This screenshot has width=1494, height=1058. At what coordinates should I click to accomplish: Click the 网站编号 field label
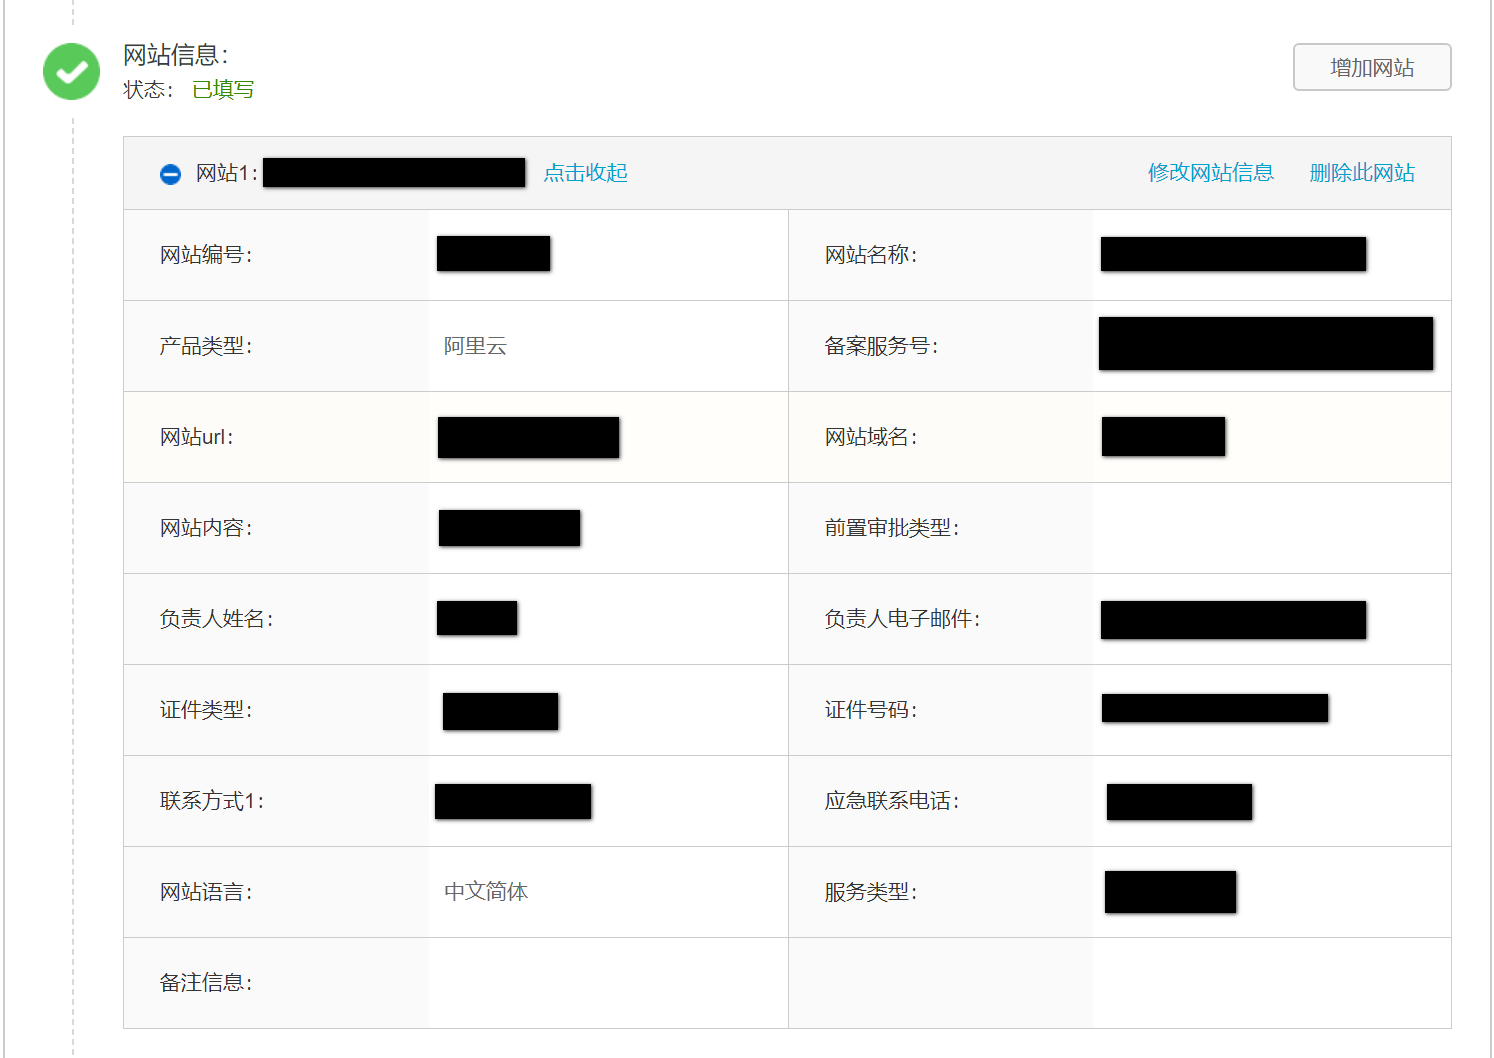[206, 255]
